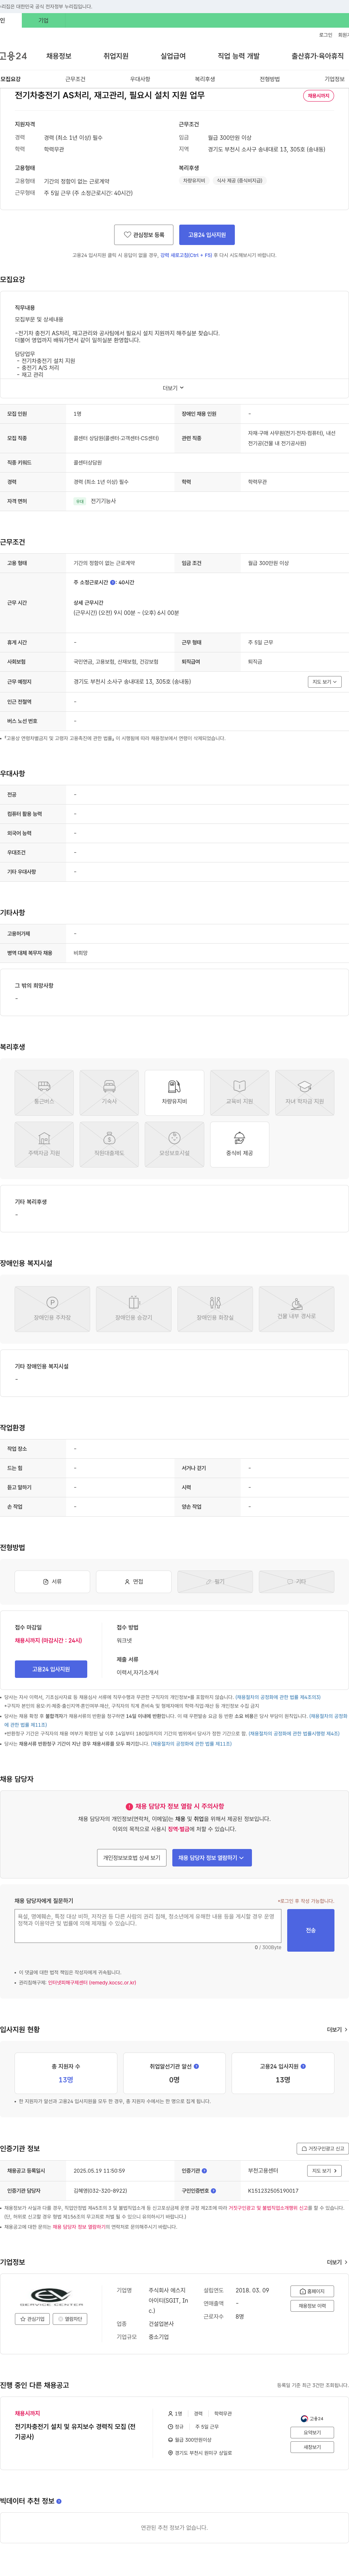Open 채용절차의 공정화에 관한 법률 제4조의3 link
The height and width of the screenshot is (2576, 349).
click(x=278, y=1697)
